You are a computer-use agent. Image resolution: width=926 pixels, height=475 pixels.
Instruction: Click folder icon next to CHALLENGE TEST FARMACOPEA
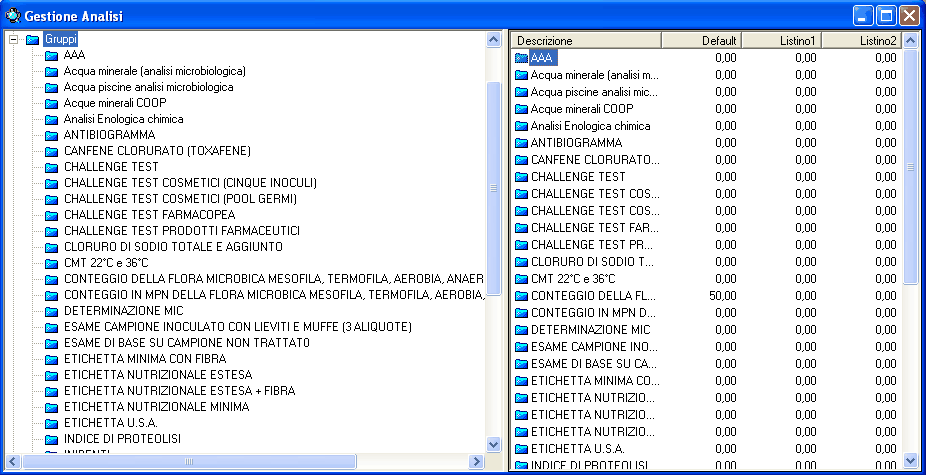[52, 215]
